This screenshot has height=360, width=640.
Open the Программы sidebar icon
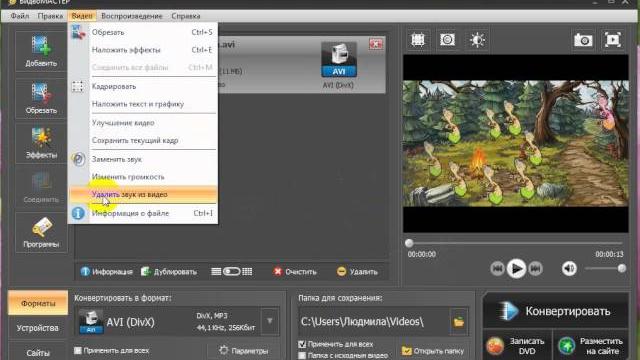(41, 233)
